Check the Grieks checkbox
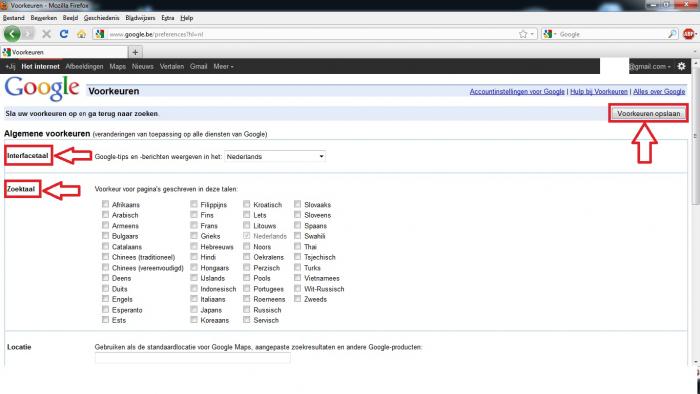 click(x=194, y=236)
